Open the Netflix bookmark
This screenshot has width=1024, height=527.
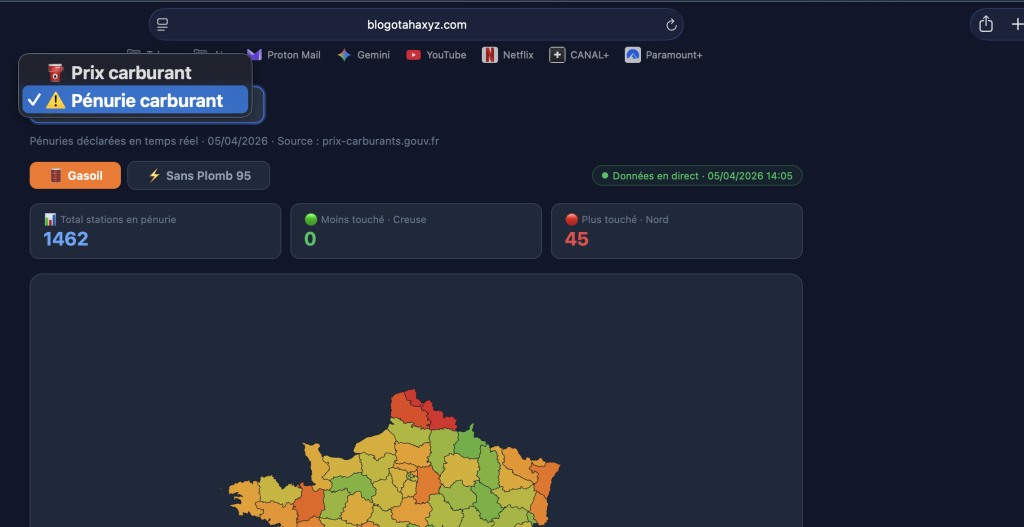(508, 55)
